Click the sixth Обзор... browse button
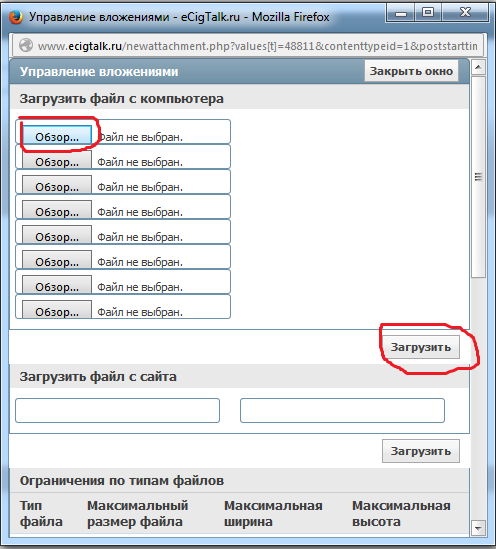The width and height of the screenshot is (496, 549). click(x=57, y=260)
